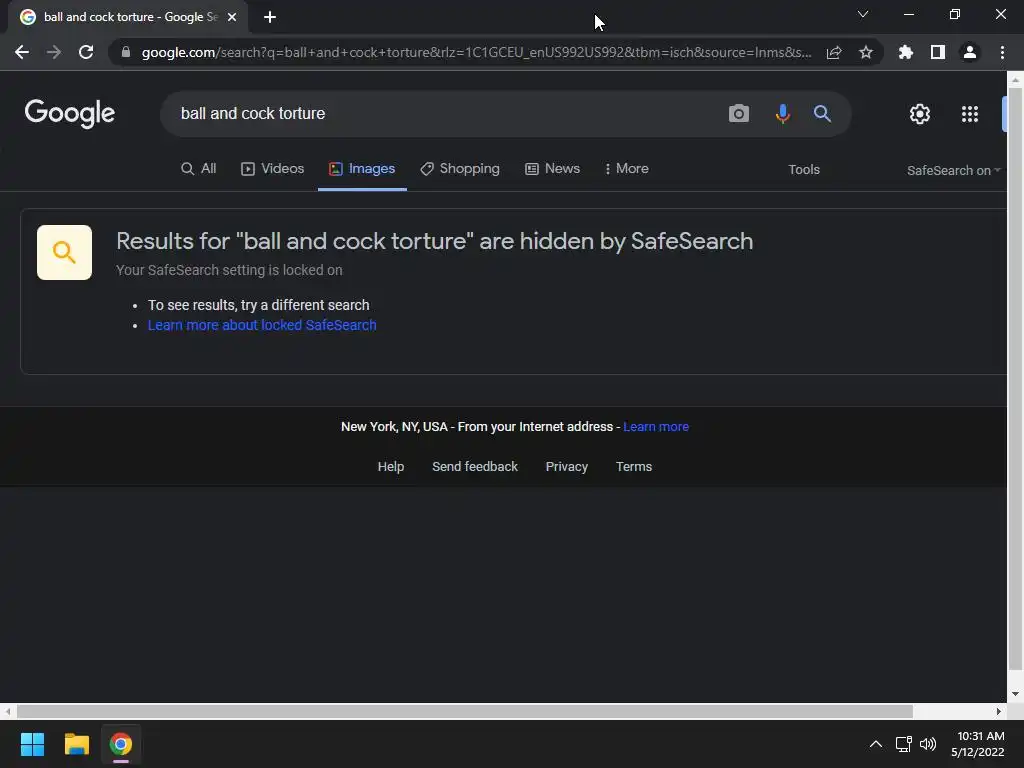Click "To see results, try a different search"
1024x768 pixels.
[259, 305]
